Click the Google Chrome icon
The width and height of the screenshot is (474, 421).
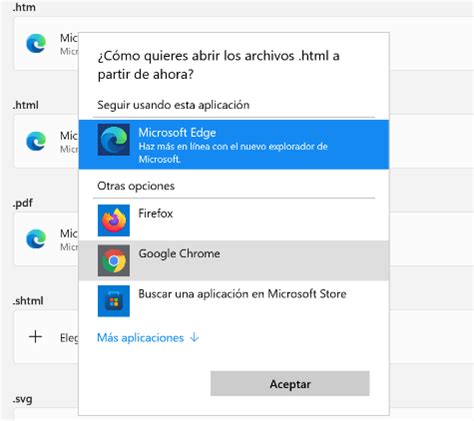pos(114,261)
